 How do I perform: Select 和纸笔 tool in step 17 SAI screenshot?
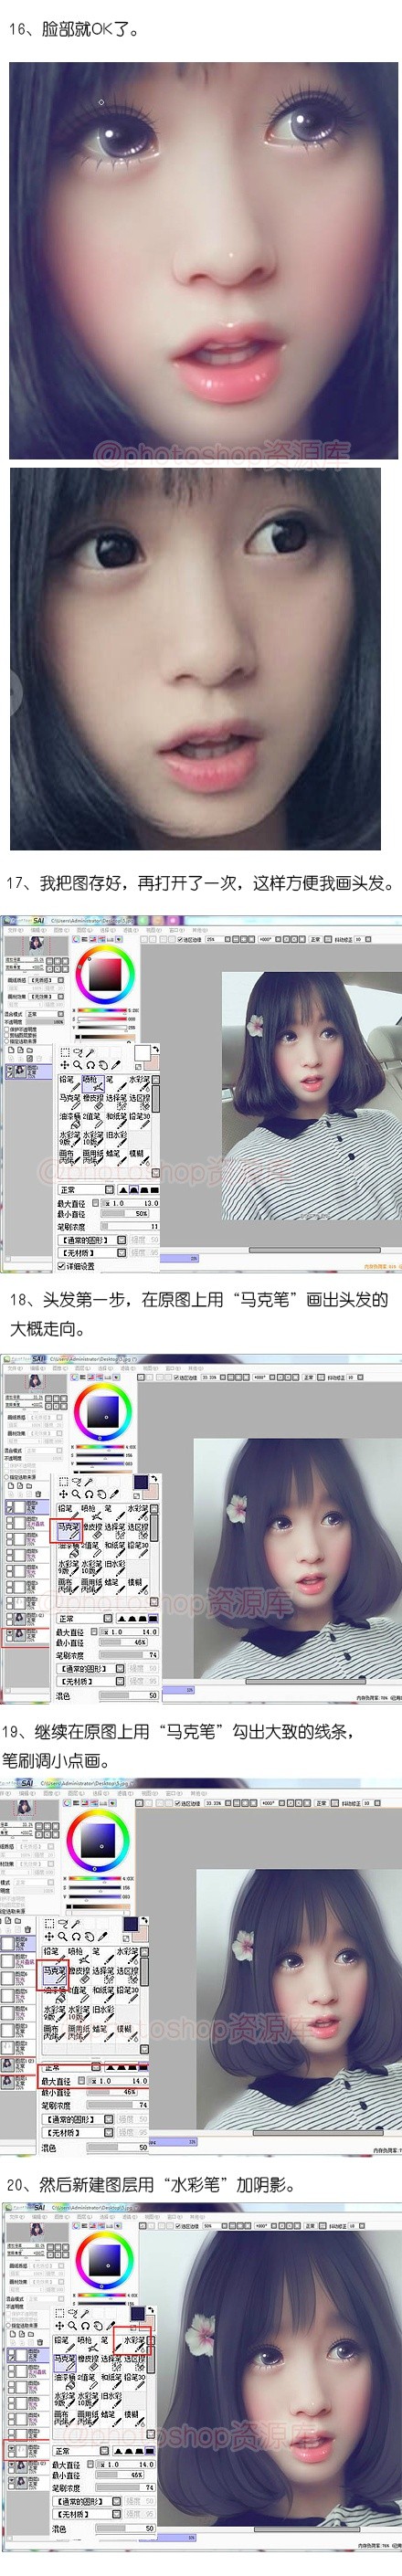click(116, 1120)
